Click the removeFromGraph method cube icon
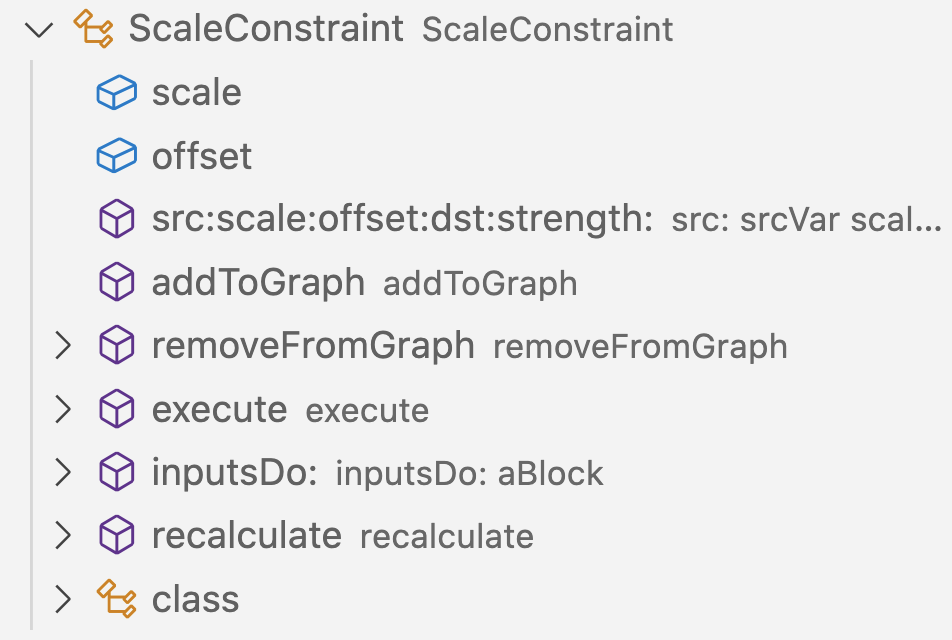The height and width of the screenshot is (640, 952). (x=117, y=345)
